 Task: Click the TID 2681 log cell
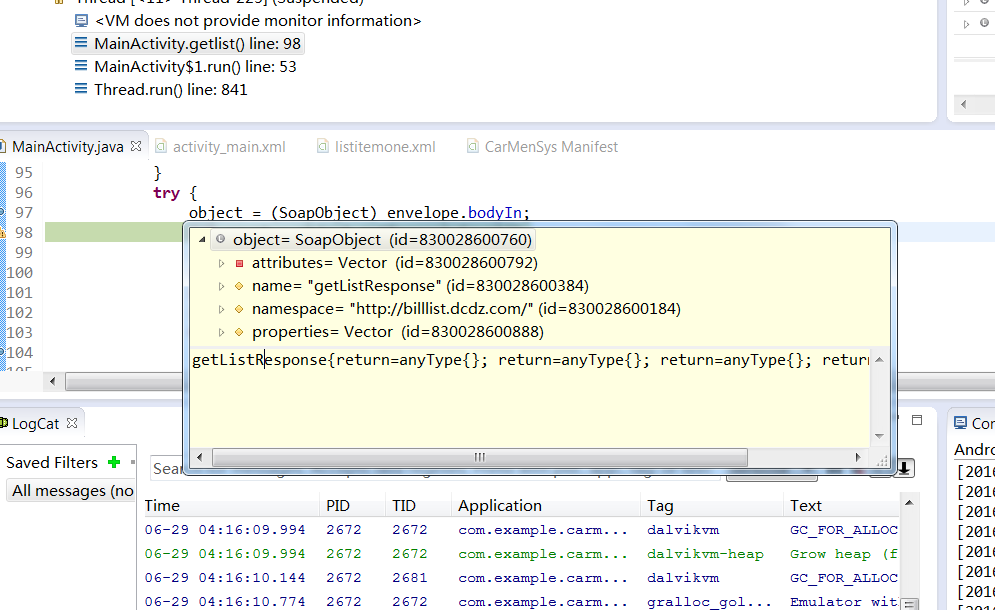click(409, 578)
